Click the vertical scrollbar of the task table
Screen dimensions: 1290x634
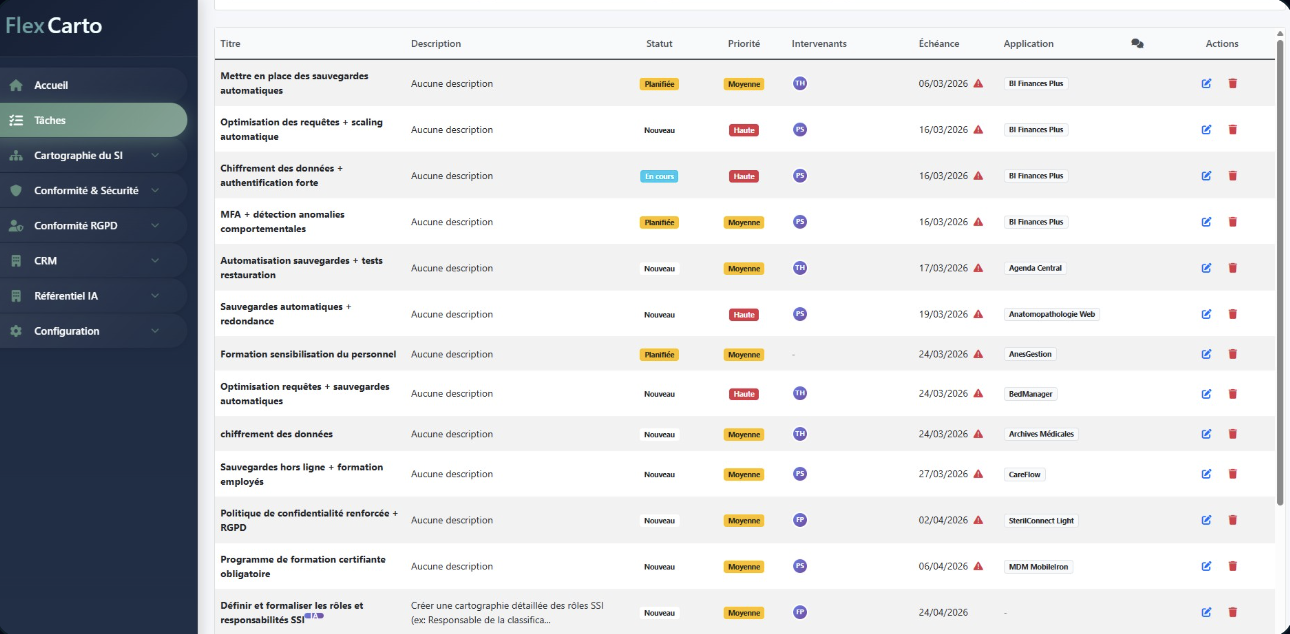[1280, 270]
